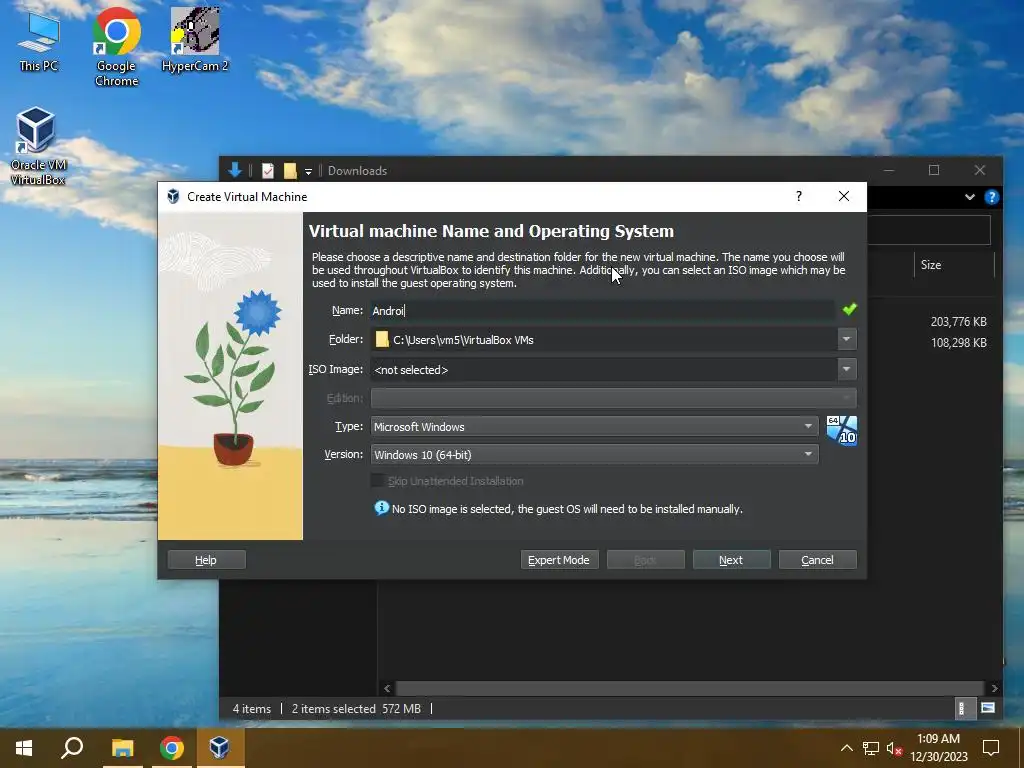Click the question mark help button in dialog title

799,196
